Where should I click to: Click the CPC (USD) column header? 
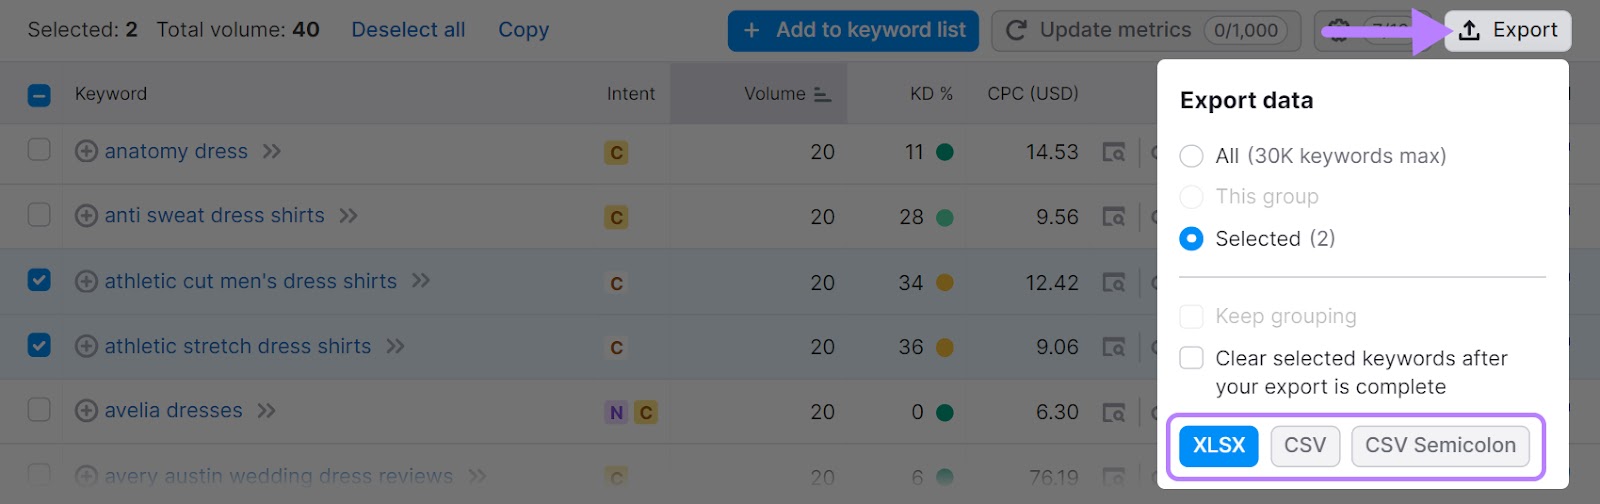1033,94
